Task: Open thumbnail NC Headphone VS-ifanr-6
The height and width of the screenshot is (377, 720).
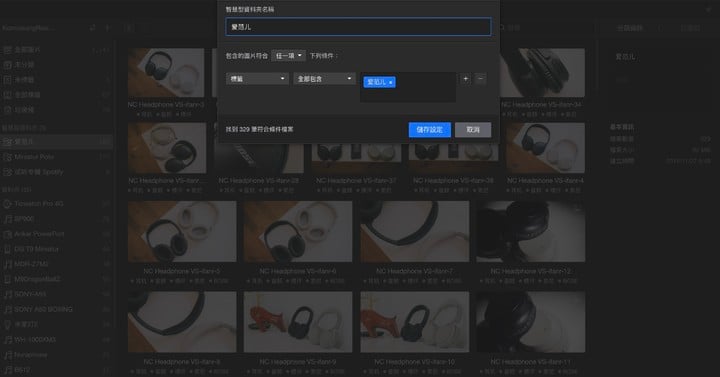Action: [298, 231]
